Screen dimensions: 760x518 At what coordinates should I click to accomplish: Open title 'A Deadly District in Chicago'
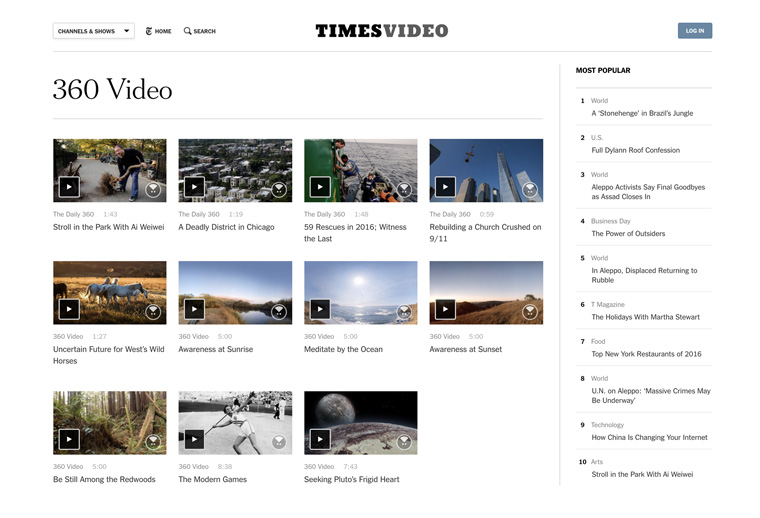(x=226, y=227)
